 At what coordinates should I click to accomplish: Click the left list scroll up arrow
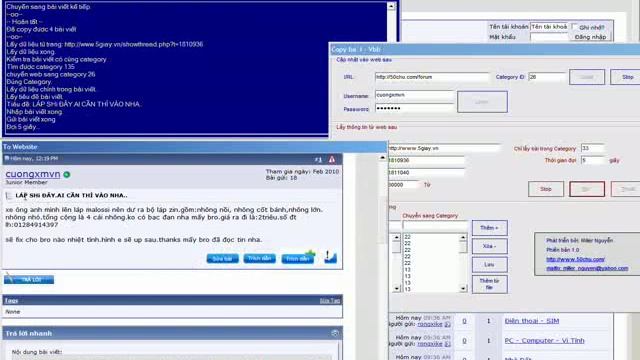pos(396,238)
